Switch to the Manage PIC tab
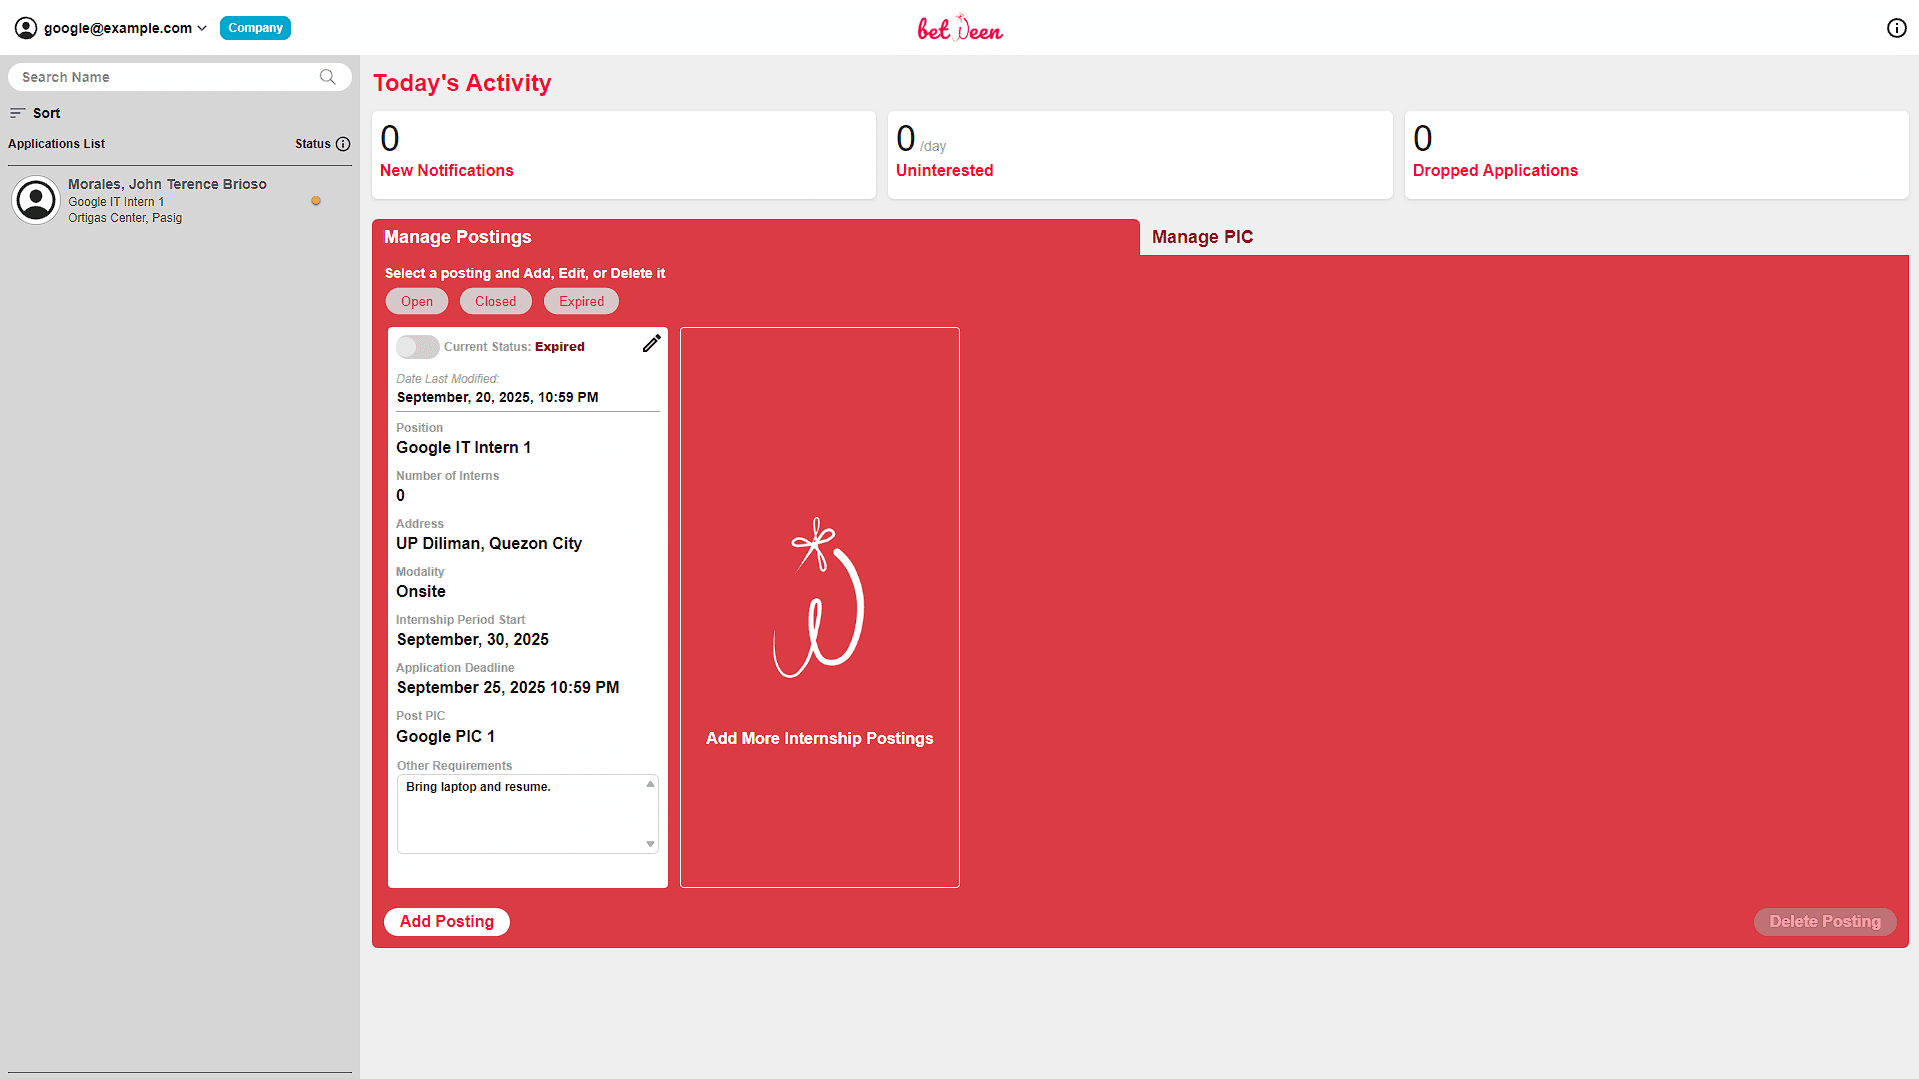 (x=1202, y=237)
